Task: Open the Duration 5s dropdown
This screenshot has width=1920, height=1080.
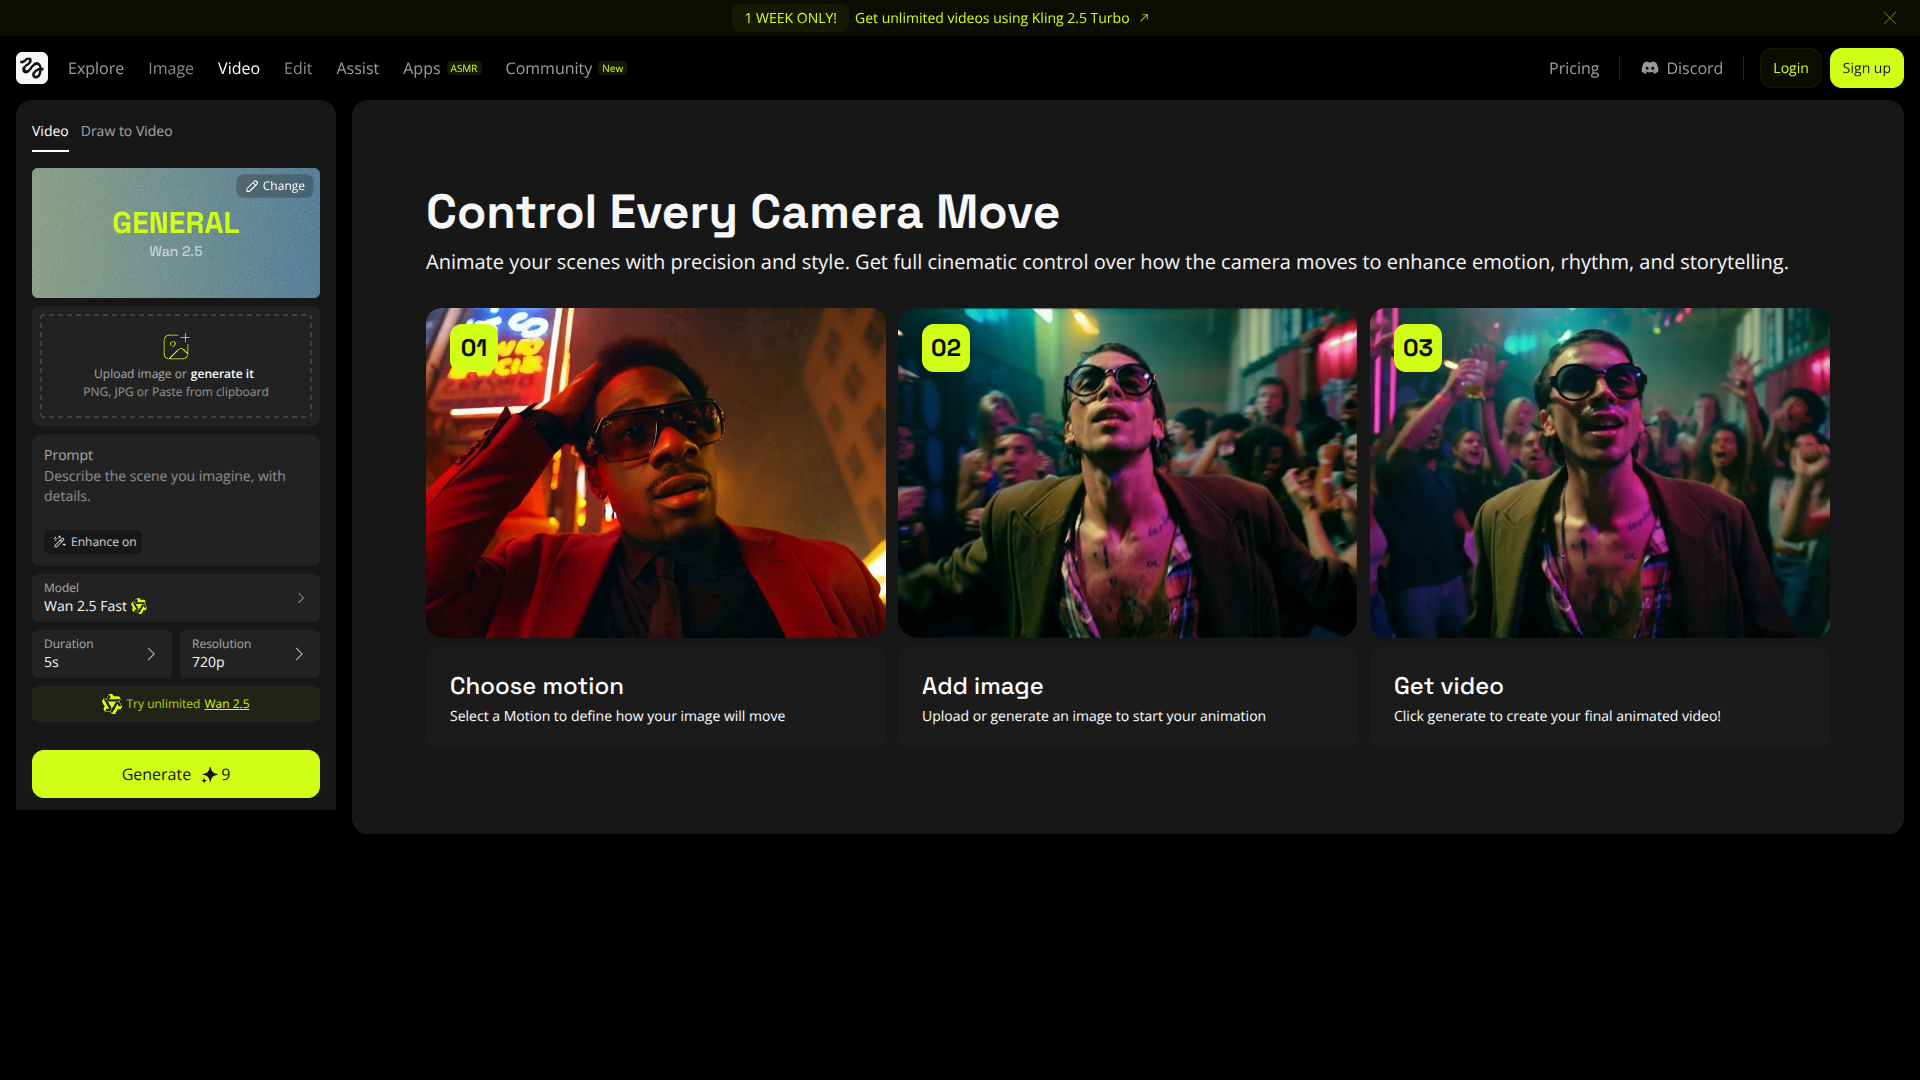Action: (101, 654)
